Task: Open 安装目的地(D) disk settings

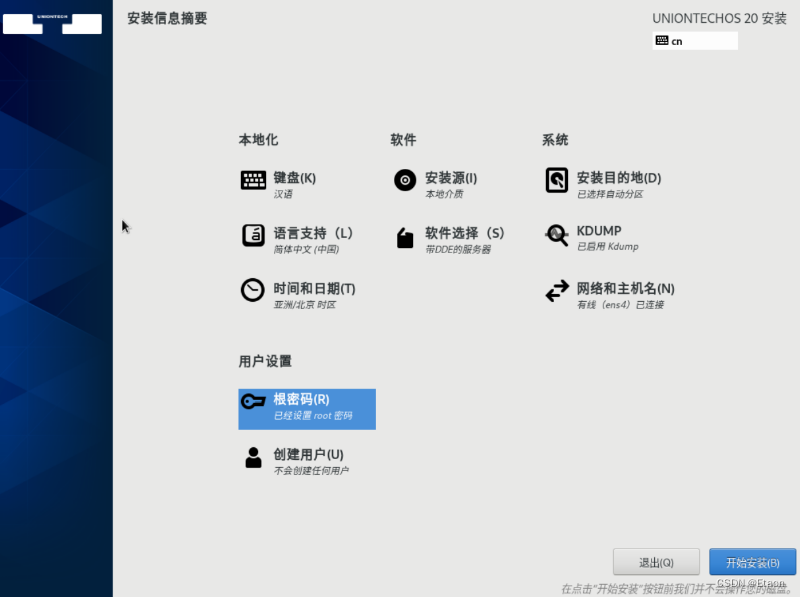Action: click(x=611, y=184)
